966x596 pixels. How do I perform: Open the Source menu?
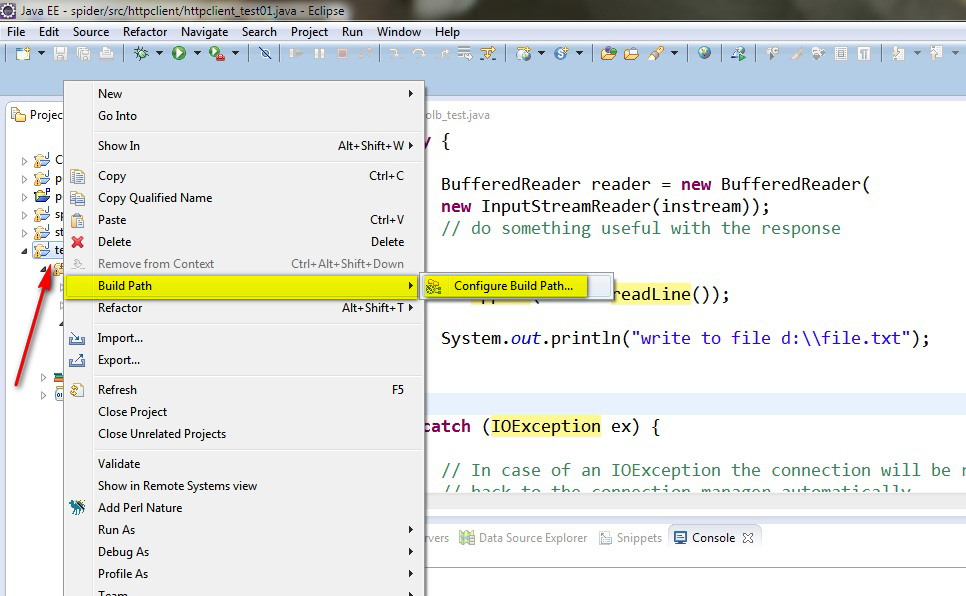[x=91, y=31]
